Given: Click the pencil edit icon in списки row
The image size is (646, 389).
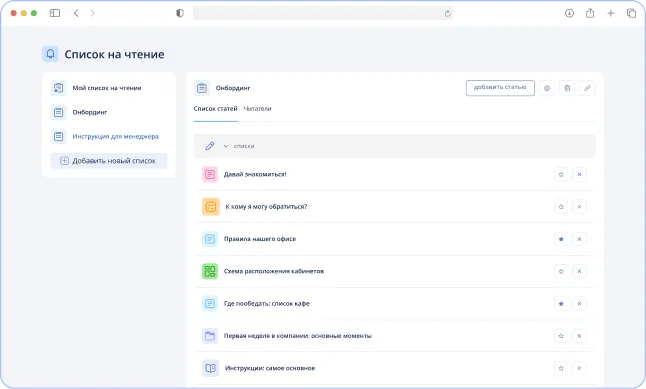Looking at the screenshot, I should click(x=210, y=146).
